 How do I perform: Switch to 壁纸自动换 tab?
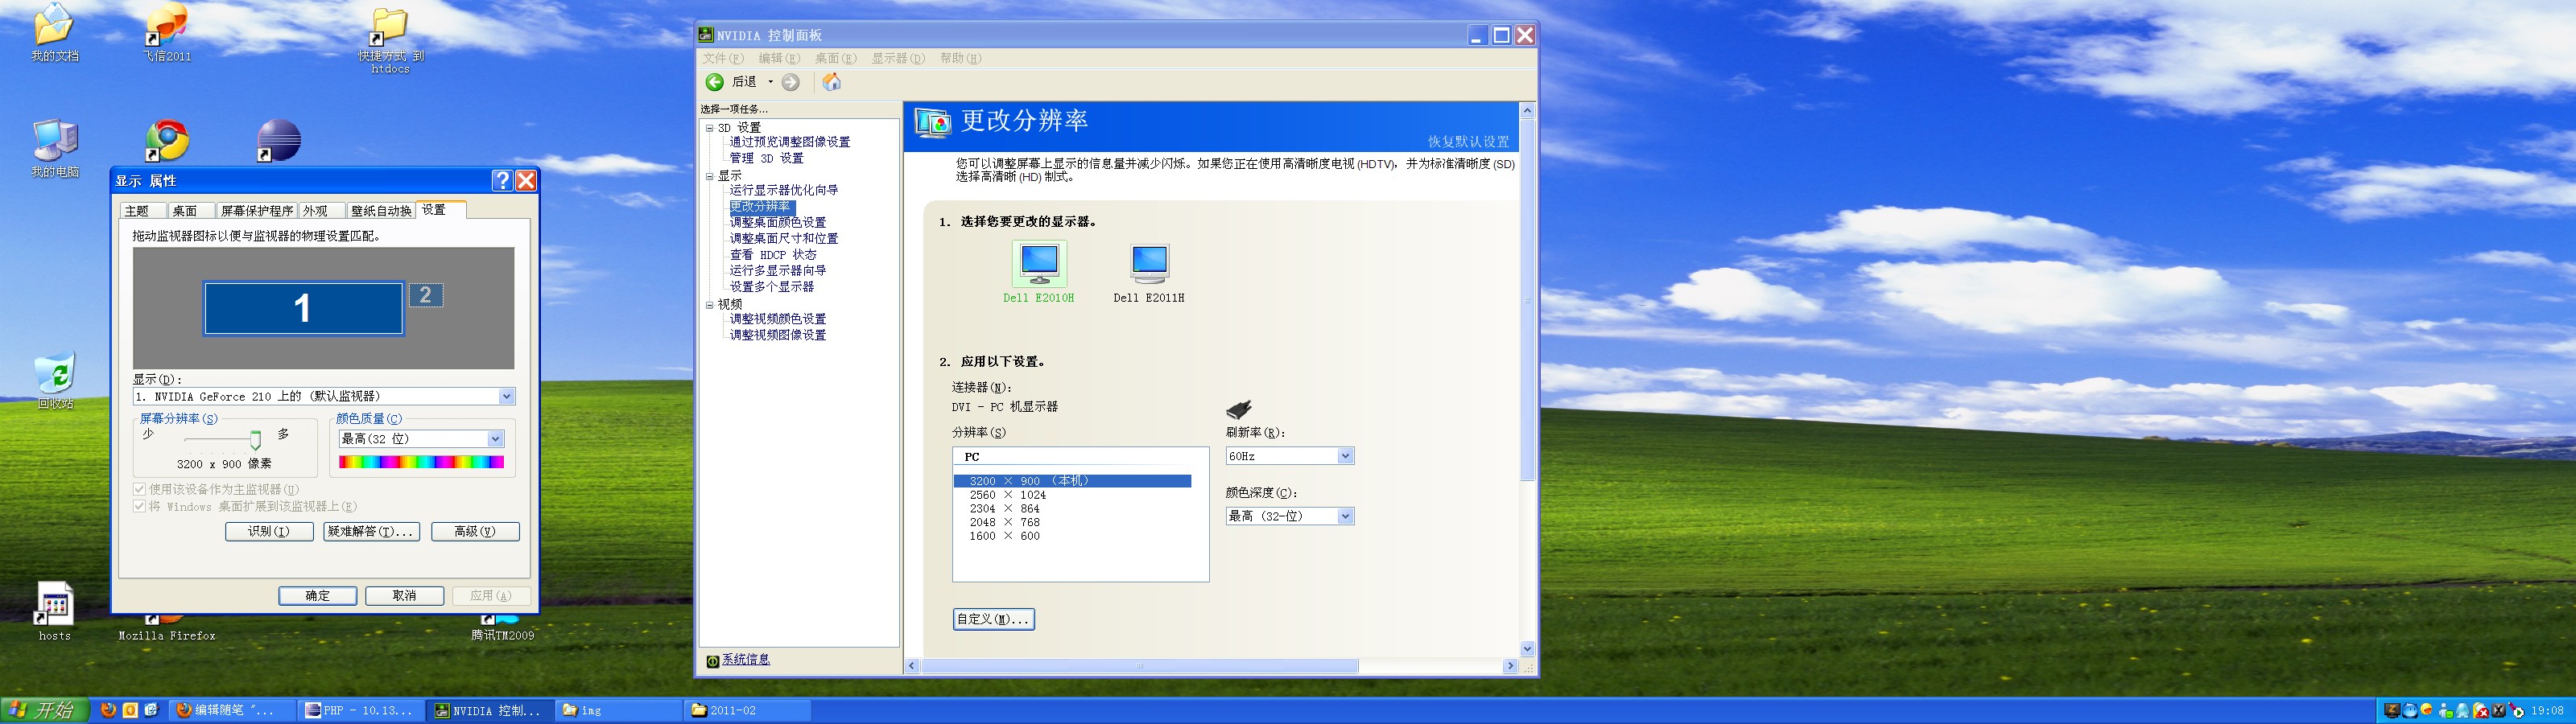click(x=381, y=211)
